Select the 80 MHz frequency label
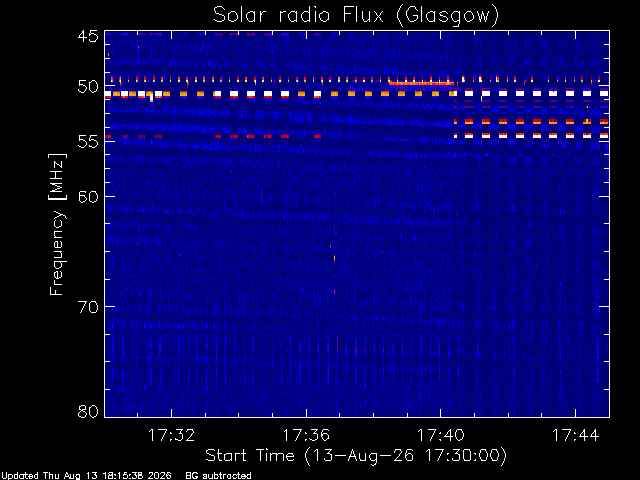This screenshot has width=640, height=480. (x=88, y=411)
